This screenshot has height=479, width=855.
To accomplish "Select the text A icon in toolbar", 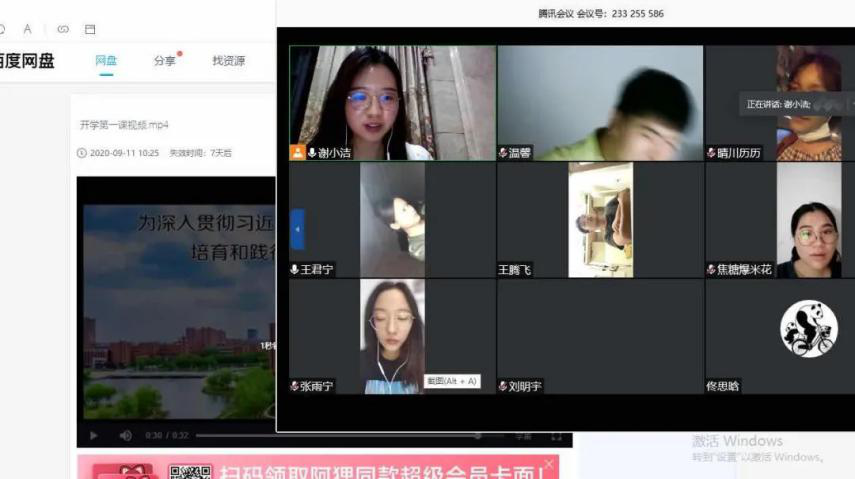I will [x=27, y=29].
